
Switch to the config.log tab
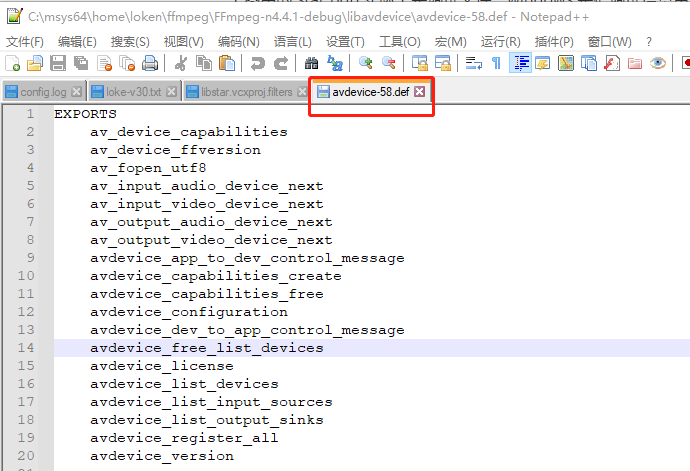tap(42, 92)
